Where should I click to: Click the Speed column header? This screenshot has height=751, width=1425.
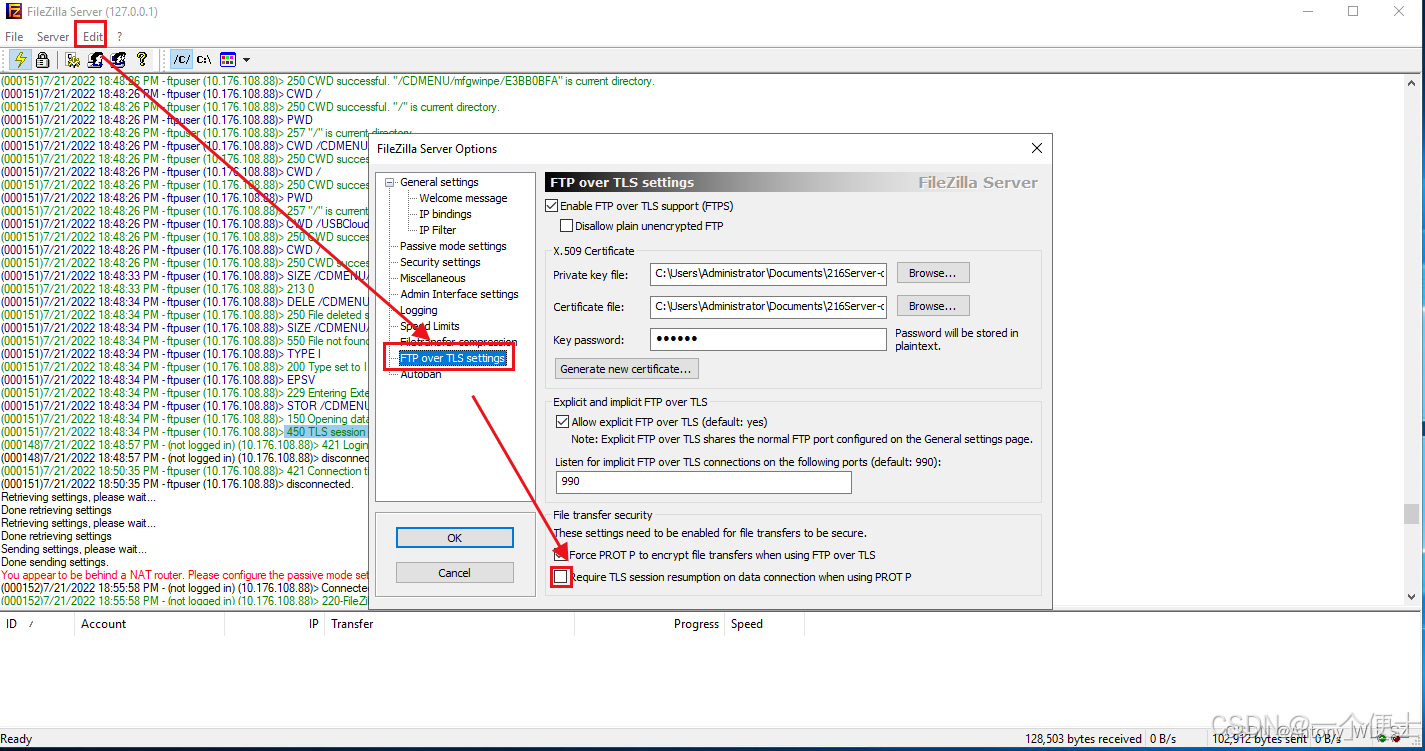pos(765,624)
